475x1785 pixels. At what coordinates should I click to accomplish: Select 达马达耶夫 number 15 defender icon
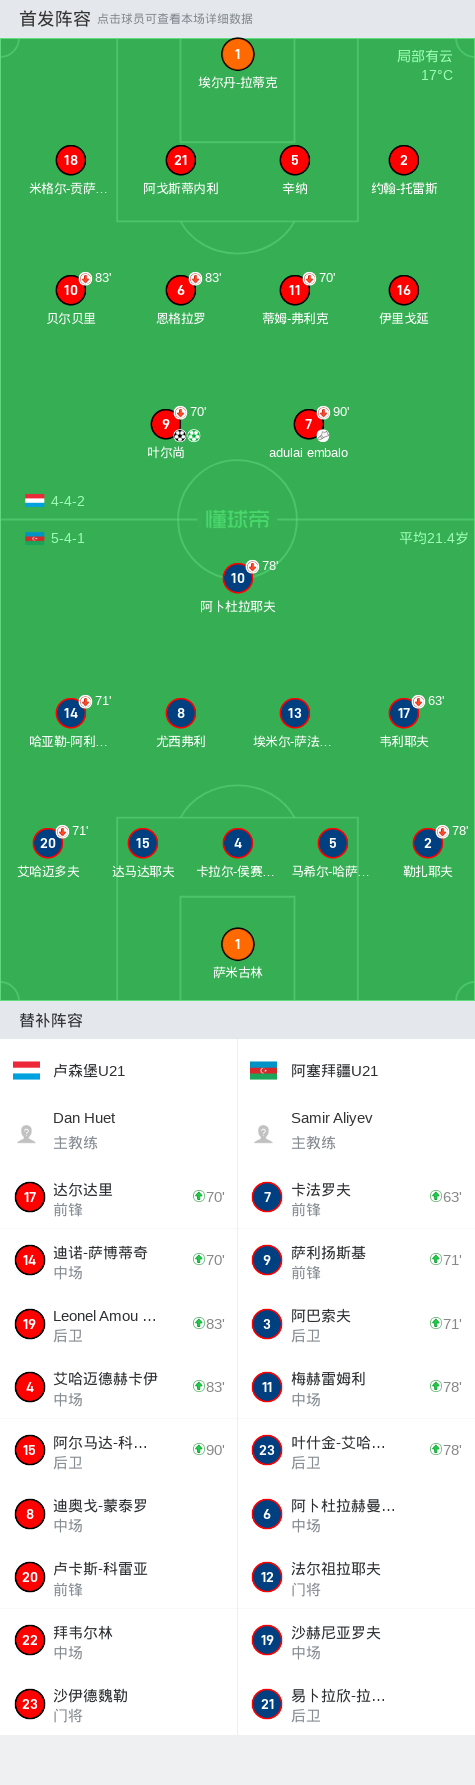pos(143,843)
